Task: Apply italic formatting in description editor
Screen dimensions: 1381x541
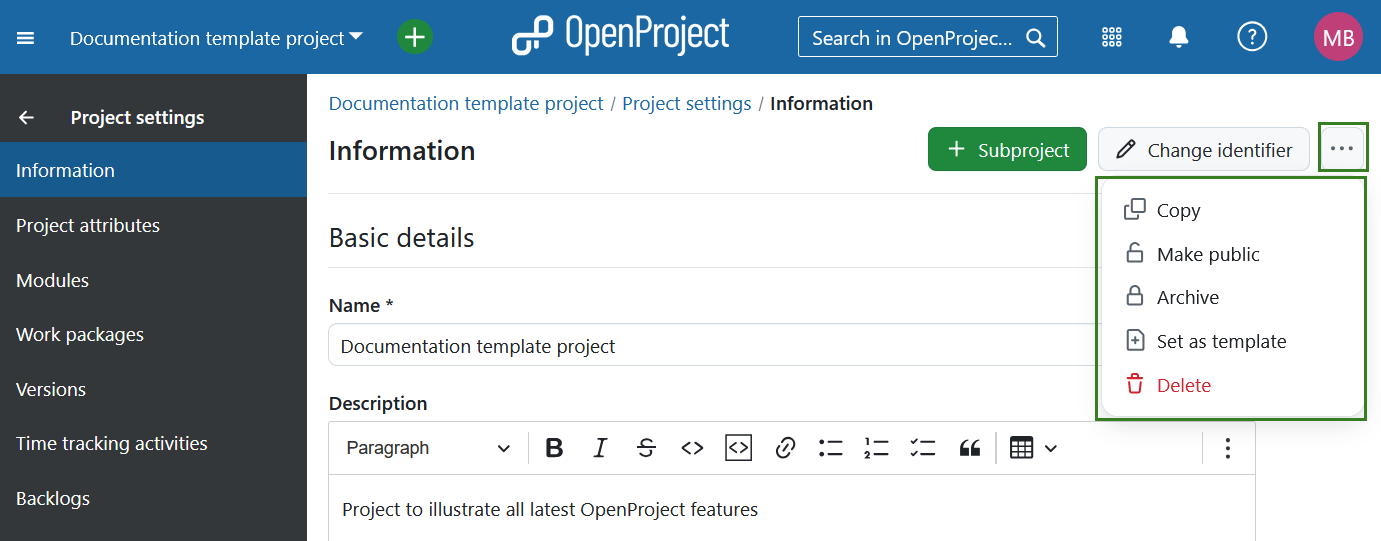Action: [x=600, y=448]
